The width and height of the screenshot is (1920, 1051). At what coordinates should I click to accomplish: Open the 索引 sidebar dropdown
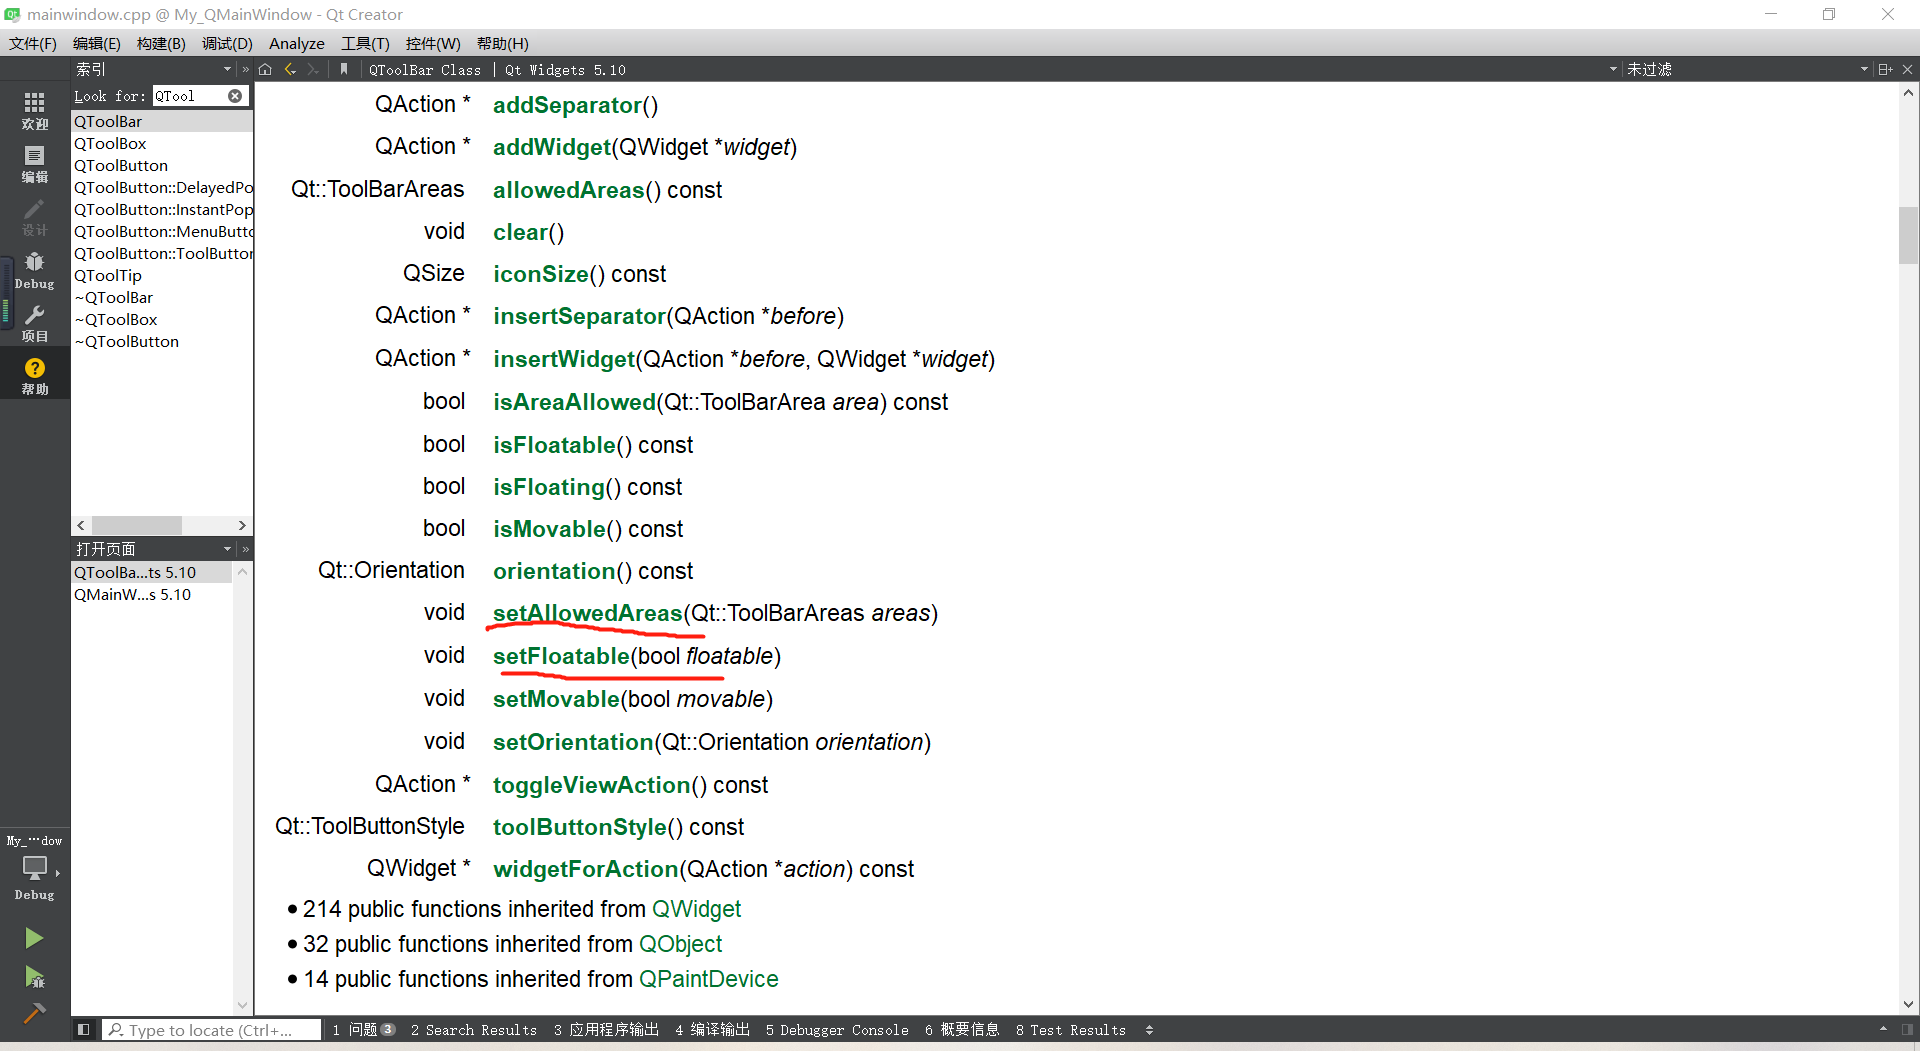click(227, 69)
